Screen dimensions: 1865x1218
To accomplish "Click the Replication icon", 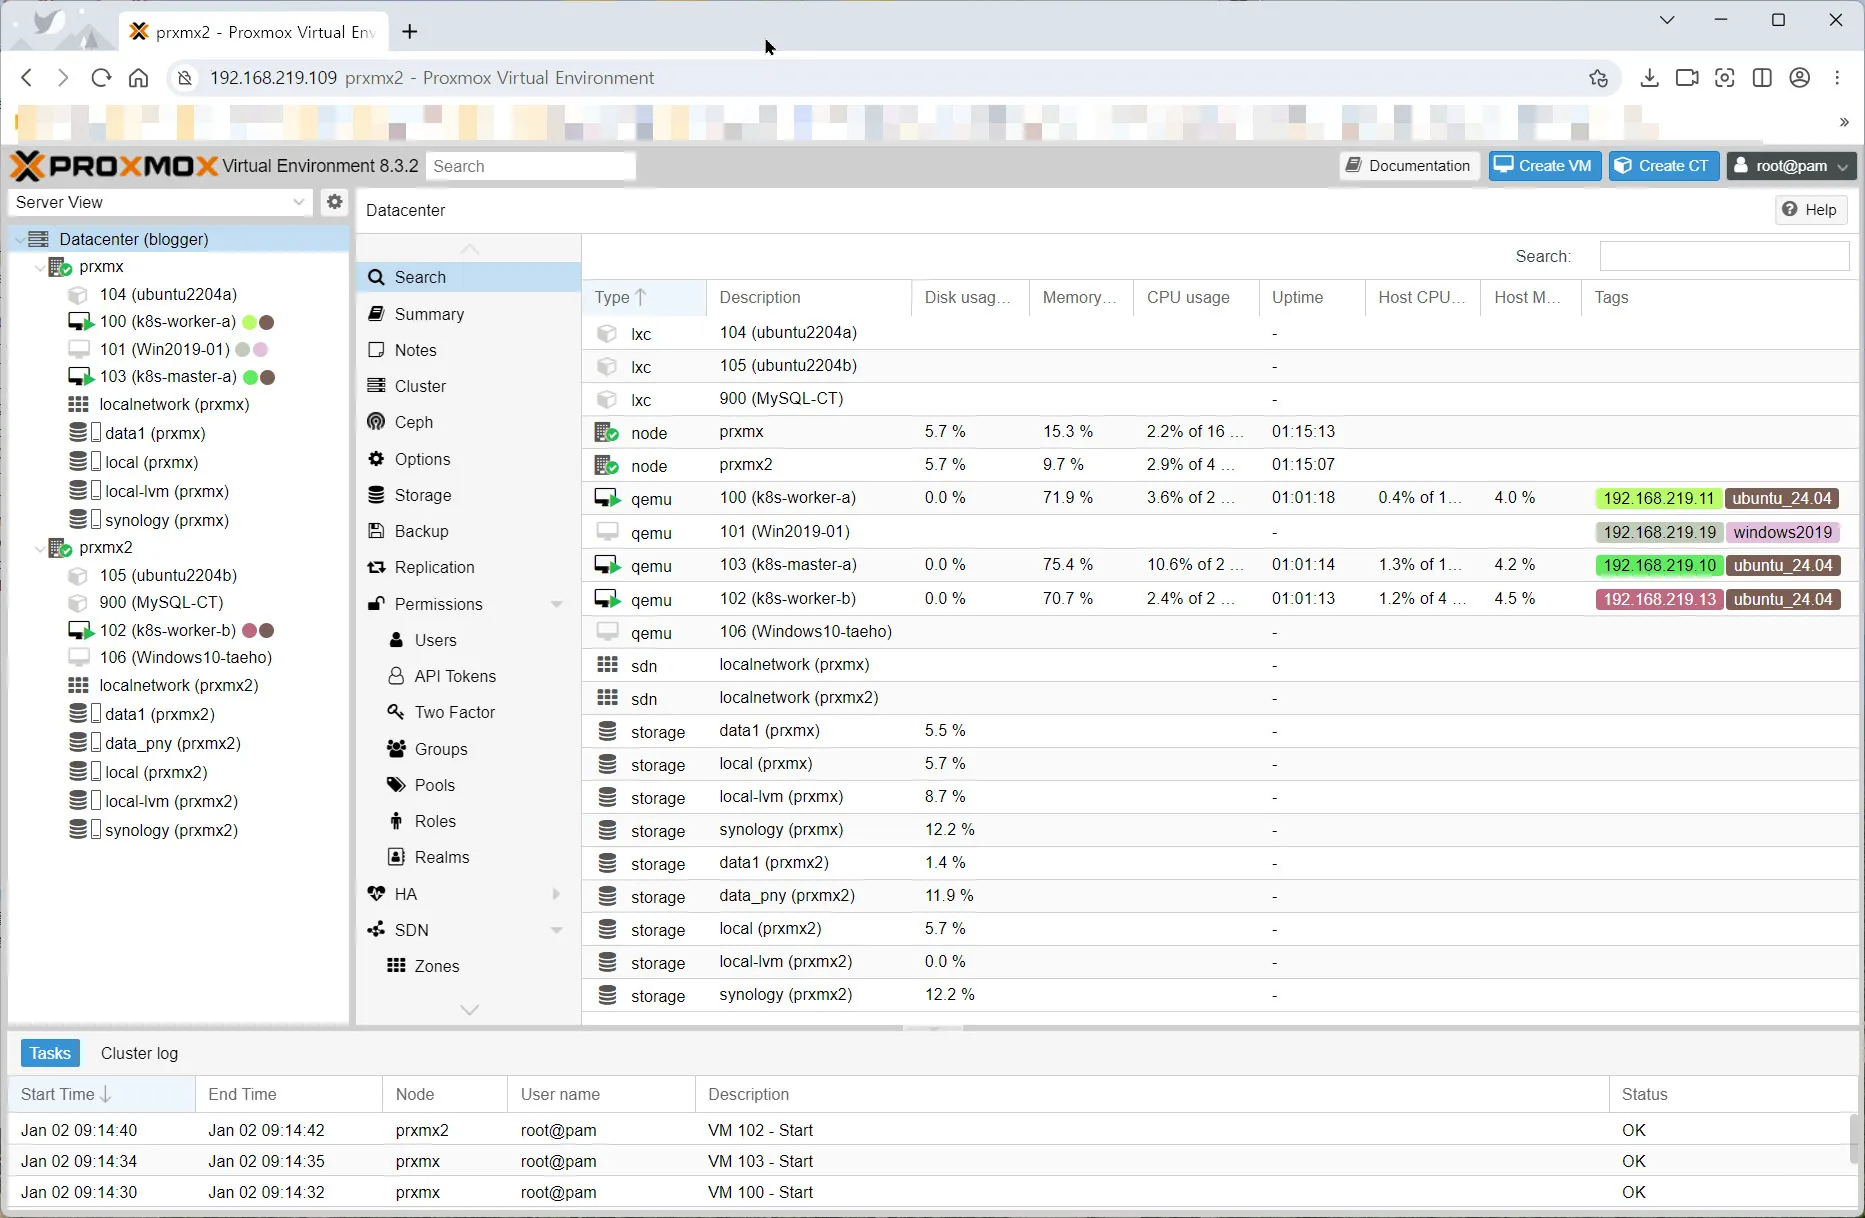I will tap(376, 567).
